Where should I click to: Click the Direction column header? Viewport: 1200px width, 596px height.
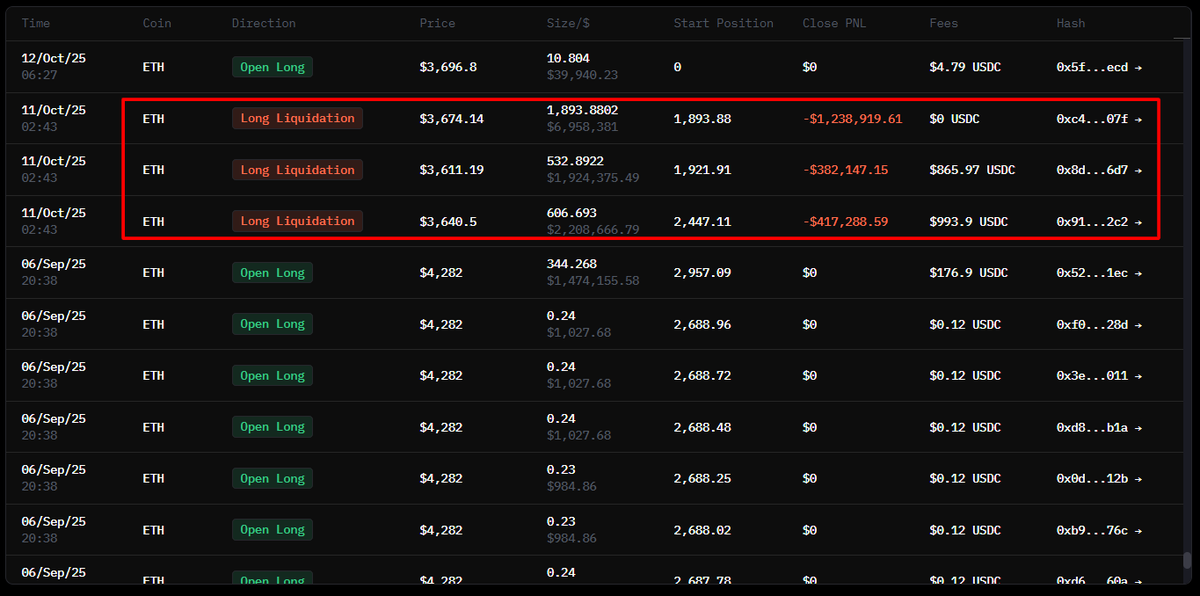pos(264,23)
